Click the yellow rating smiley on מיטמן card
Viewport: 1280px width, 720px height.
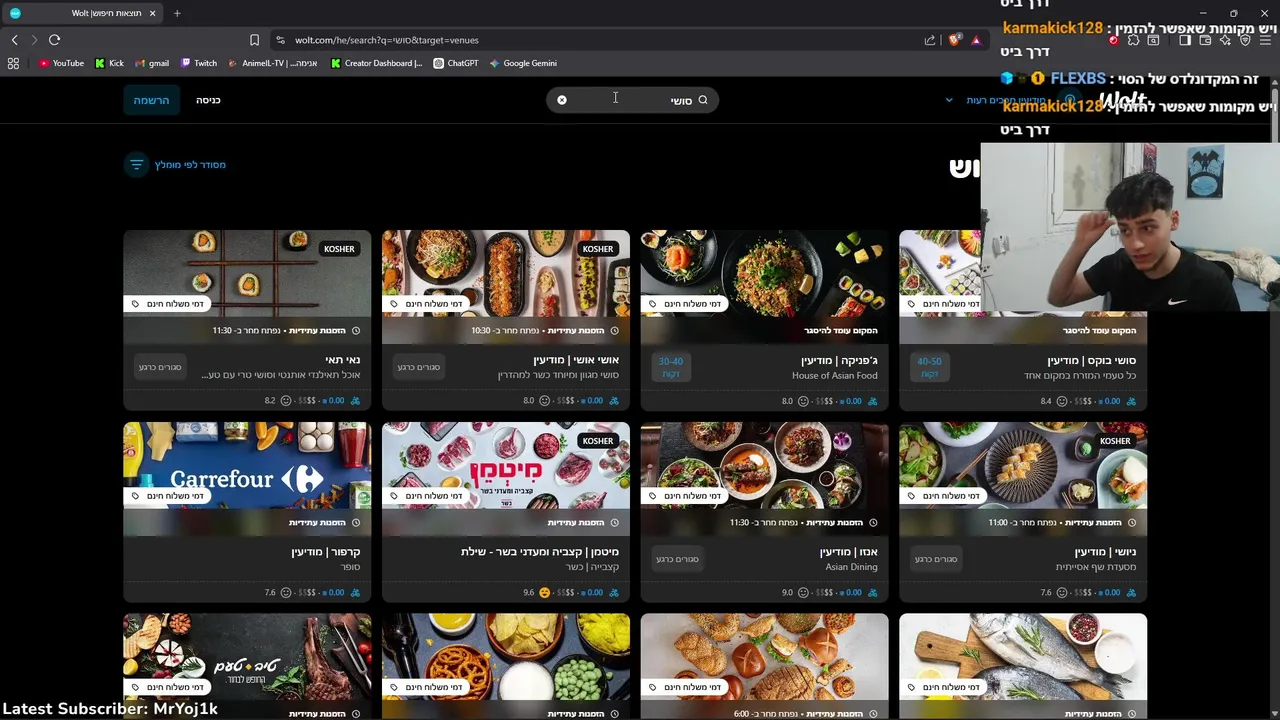(x=544, y=592)
